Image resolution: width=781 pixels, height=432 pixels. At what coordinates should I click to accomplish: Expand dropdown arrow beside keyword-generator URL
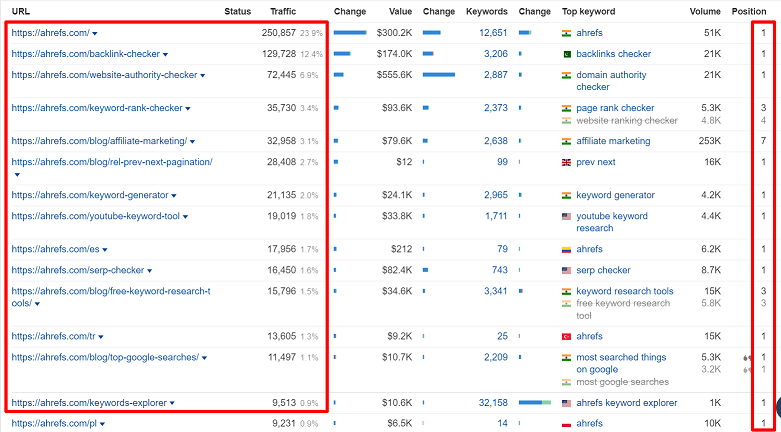[174, 195]
